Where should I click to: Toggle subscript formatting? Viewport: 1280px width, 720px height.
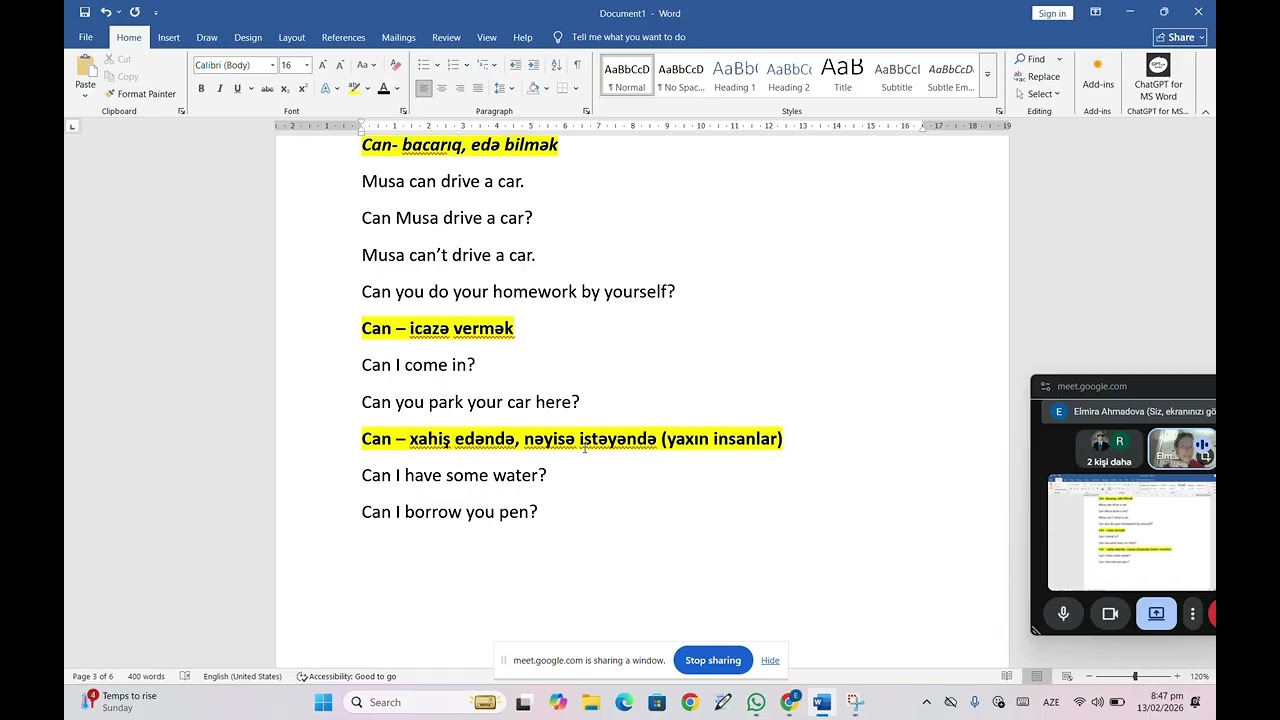pos(286,88)
